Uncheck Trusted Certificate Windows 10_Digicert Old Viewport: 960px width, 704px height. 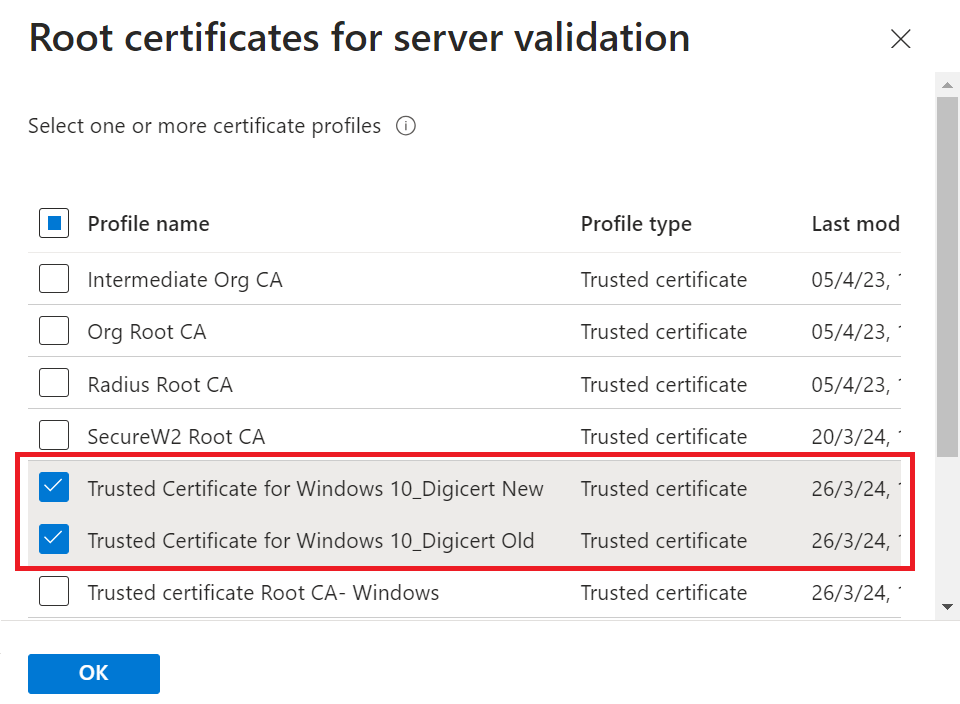tap(54, 539)
